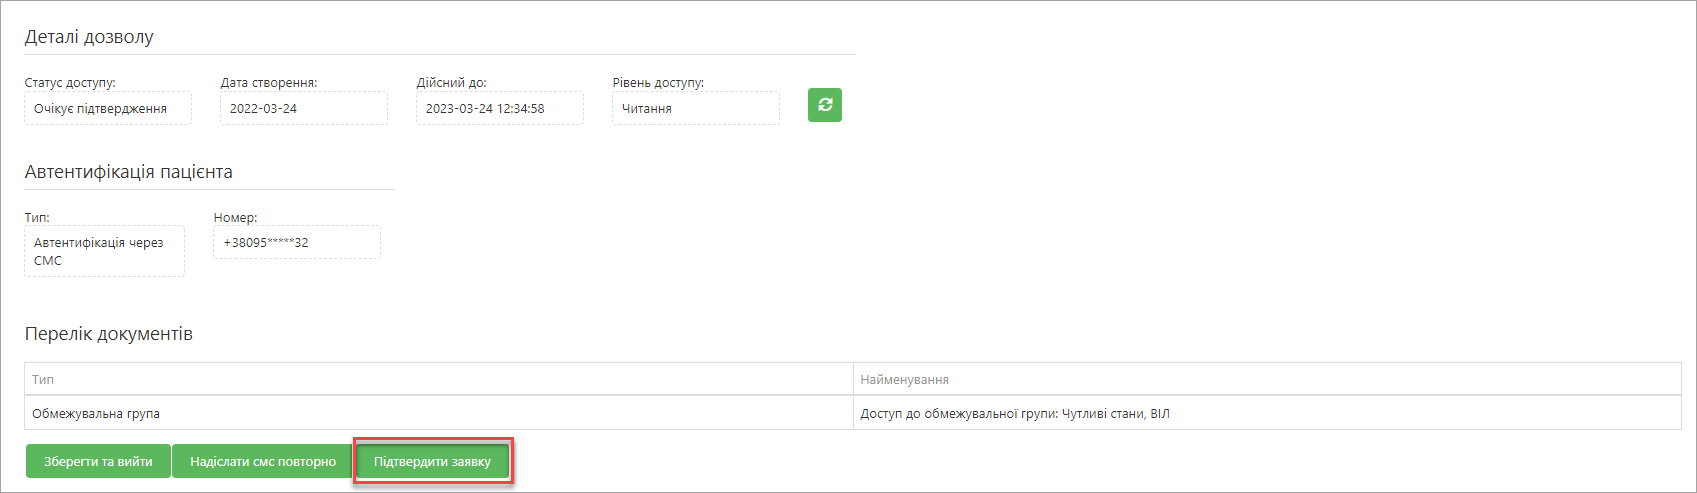Click the authentication Тип field
1697x493 pixels.
click(x=105, y=251)
